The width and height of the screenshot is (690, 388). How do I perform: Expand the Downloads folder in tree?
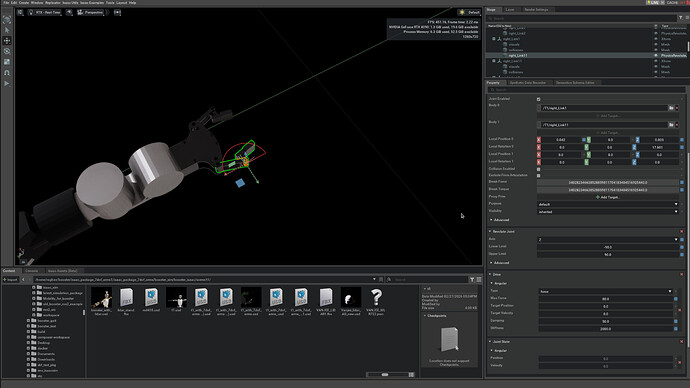(28, 359)
